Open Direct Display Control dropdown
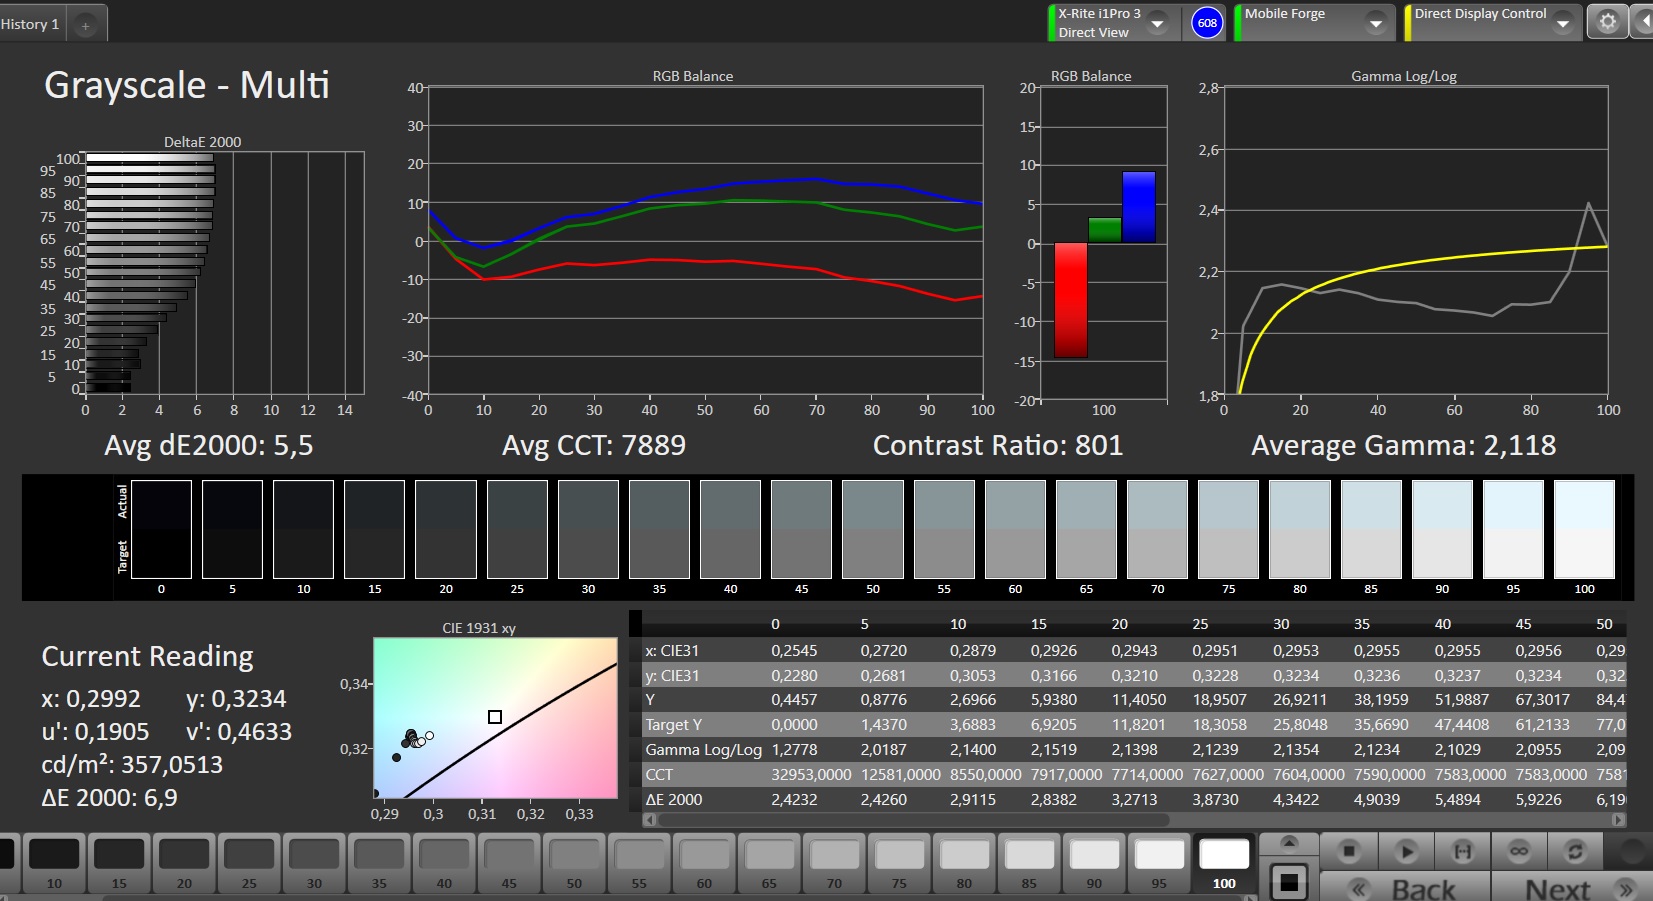 [1563, 23]
